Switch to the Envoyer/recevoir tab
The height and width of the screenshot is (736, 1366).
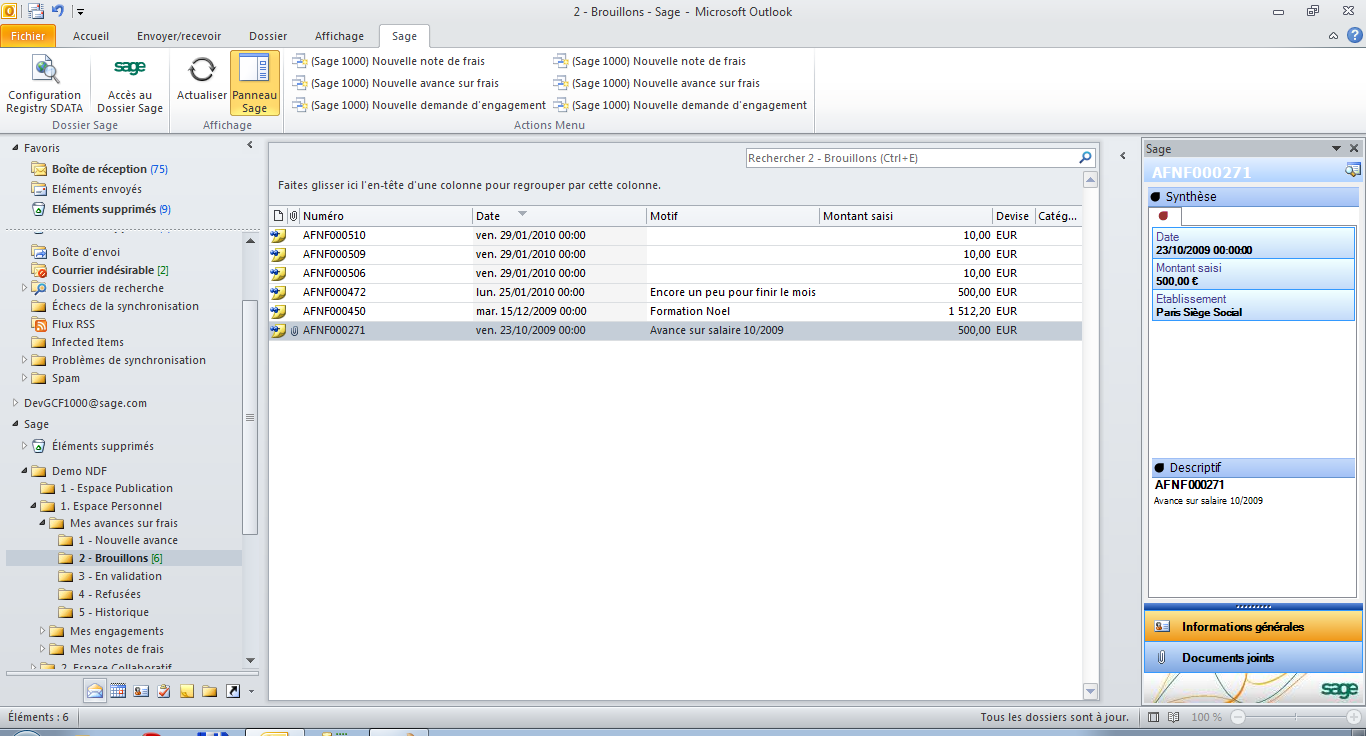click(x=179, y=36)
